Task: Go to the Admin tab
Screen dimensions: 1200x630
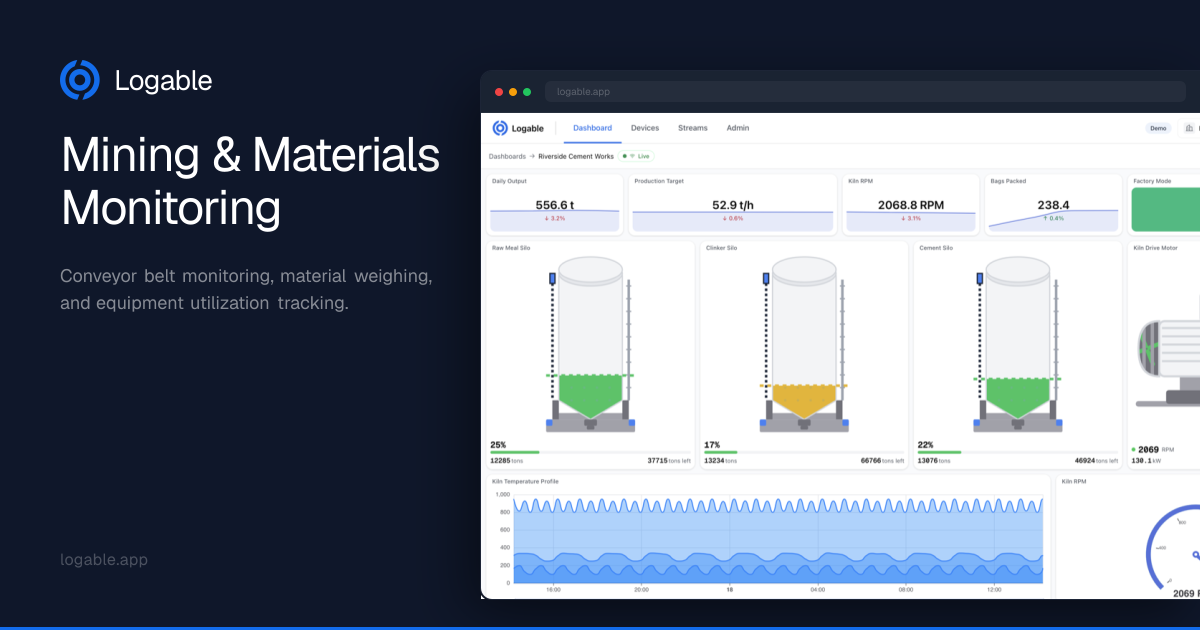Action: [738, 128]
